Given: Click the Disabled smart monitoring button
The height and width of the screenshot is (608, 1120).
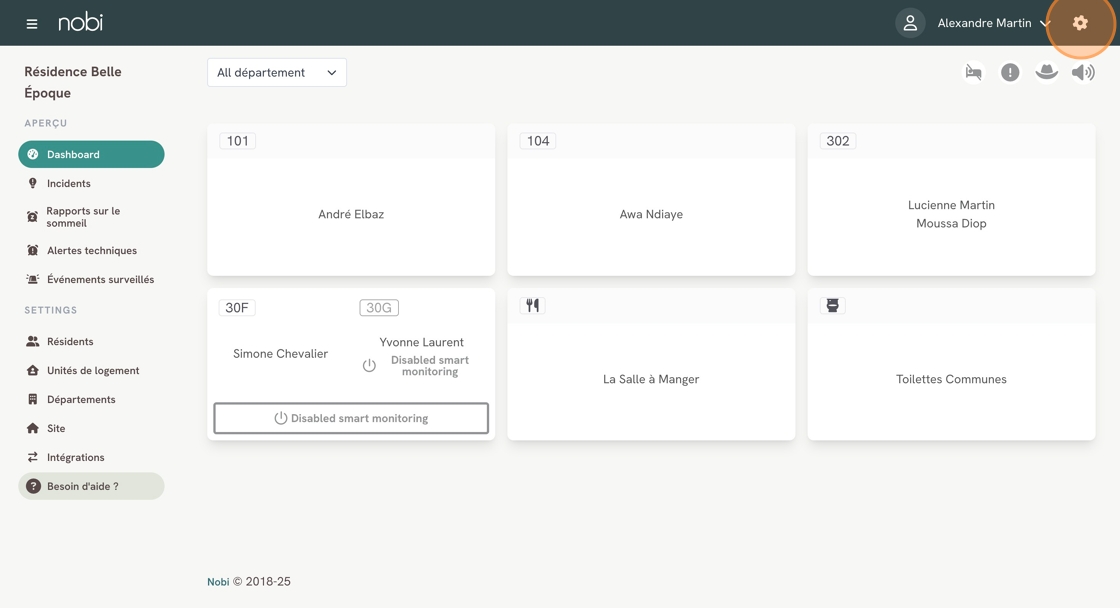Looking at the screenshot, I should (351, 418).
